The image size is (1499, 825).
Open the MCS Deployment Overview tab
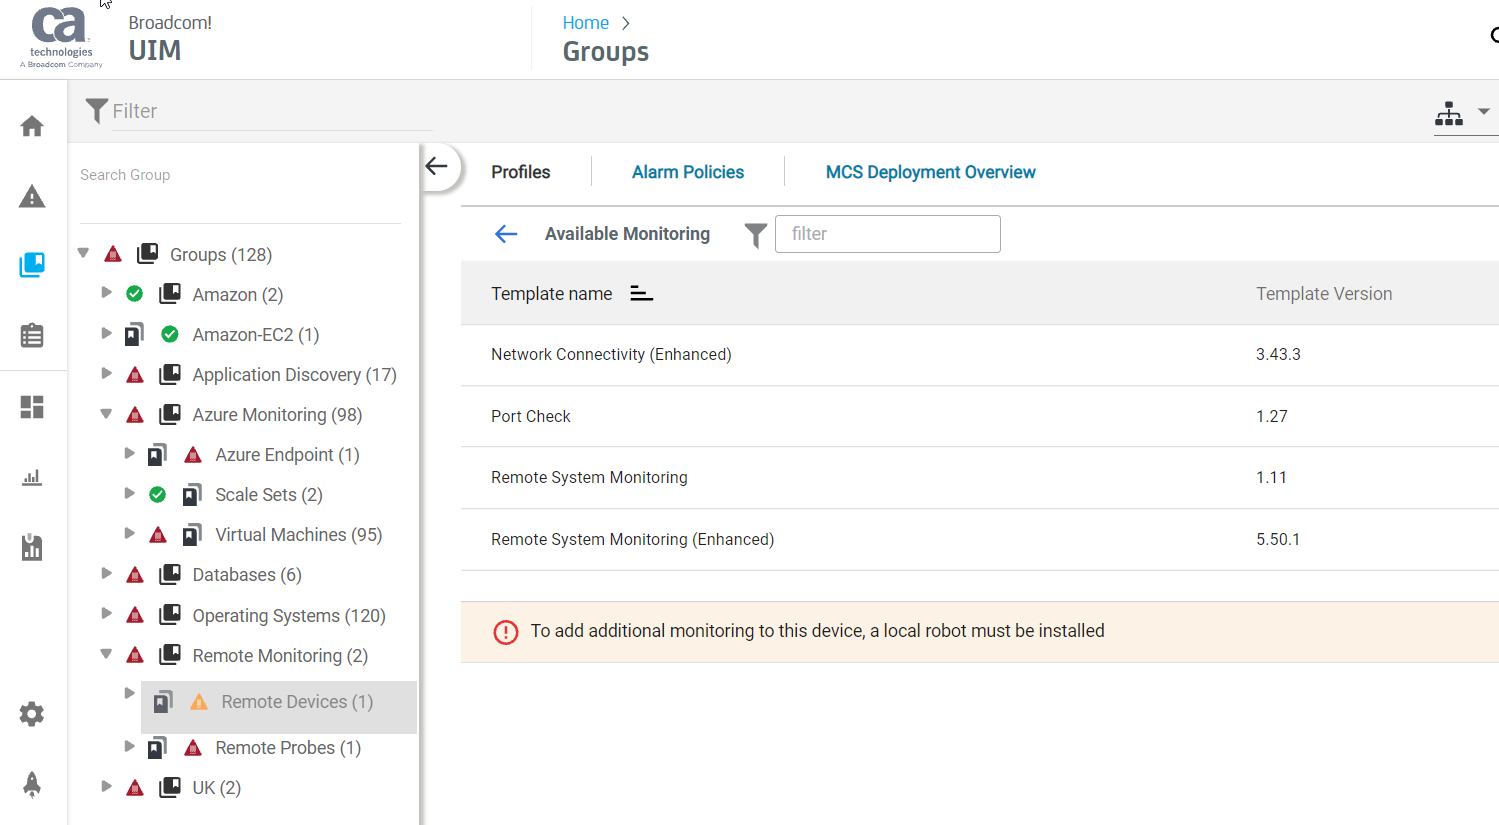(x=930, y=171)
